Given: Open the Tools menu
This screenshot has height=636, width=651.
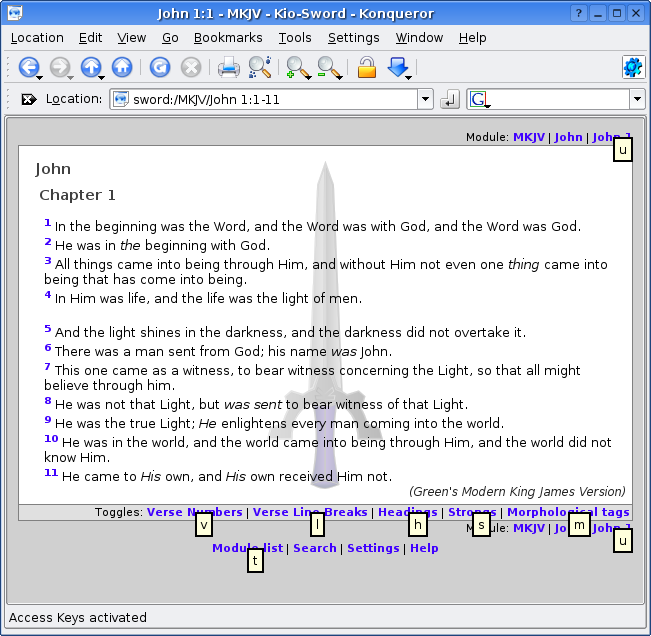Looking at the screenshot, I should pos(295,38).
